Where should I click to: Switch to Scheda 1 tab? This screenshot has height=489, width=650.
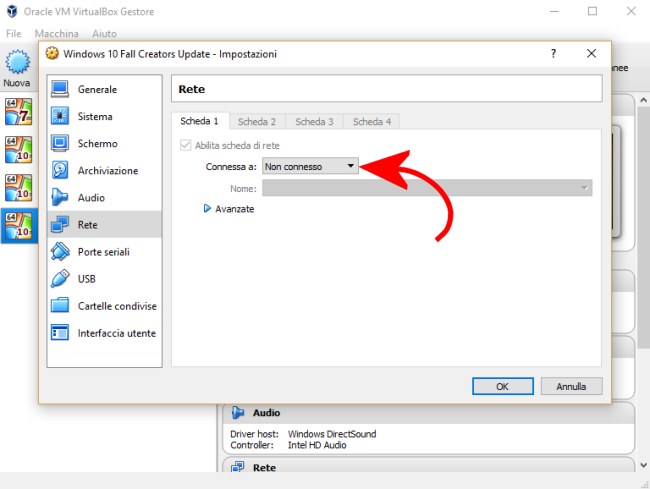click(x=199, y=121)
